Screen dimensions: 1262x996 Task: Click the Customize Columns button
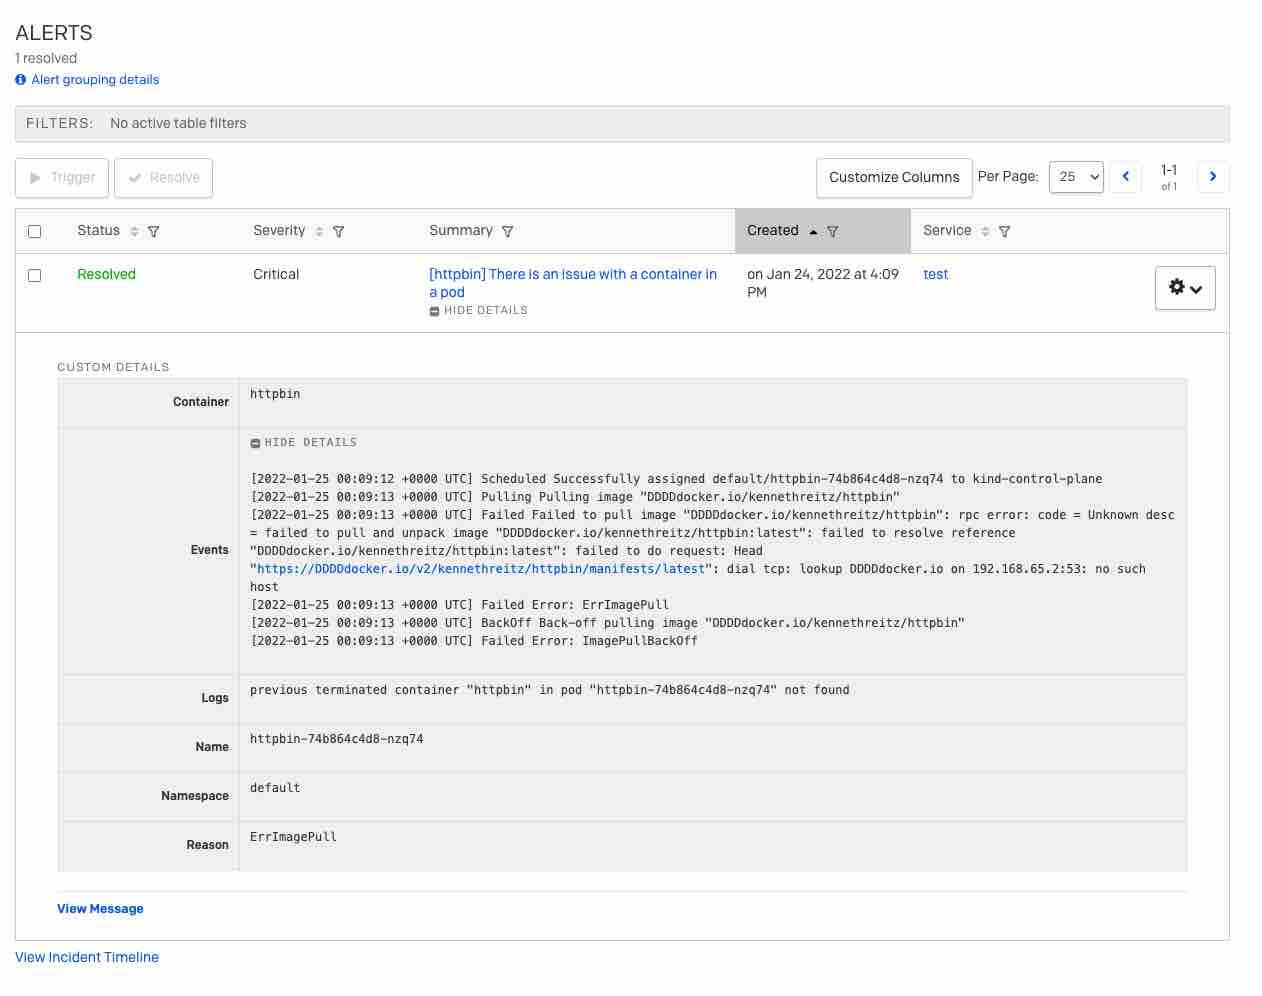point(894,178)
